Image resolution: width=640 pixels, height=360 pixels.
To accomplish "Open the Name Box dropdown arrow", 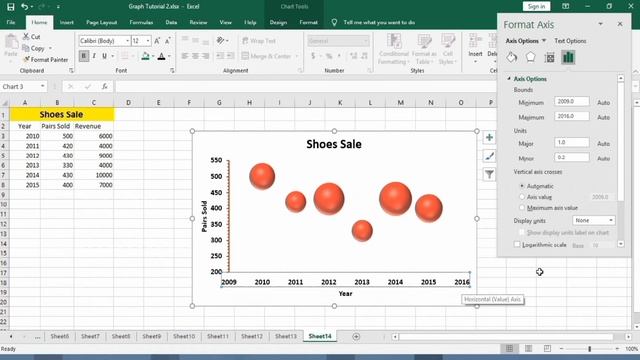I will (x=42, y=87).
